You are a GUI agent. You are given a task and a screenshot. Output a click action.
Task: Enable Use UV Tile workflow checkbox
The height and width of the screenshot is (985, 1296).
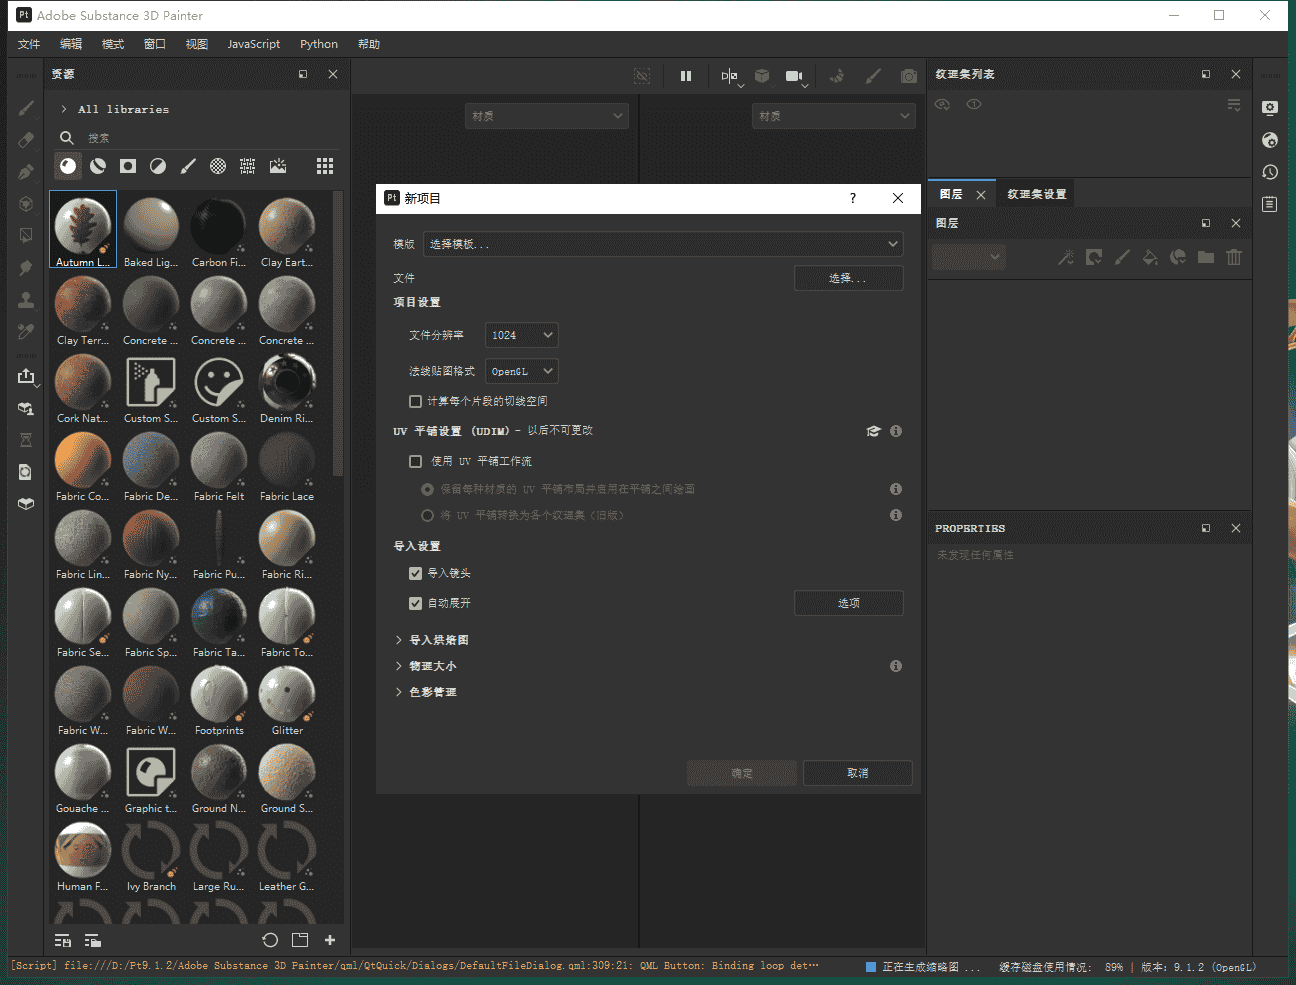pyautogui.click(x=415, y=461)
